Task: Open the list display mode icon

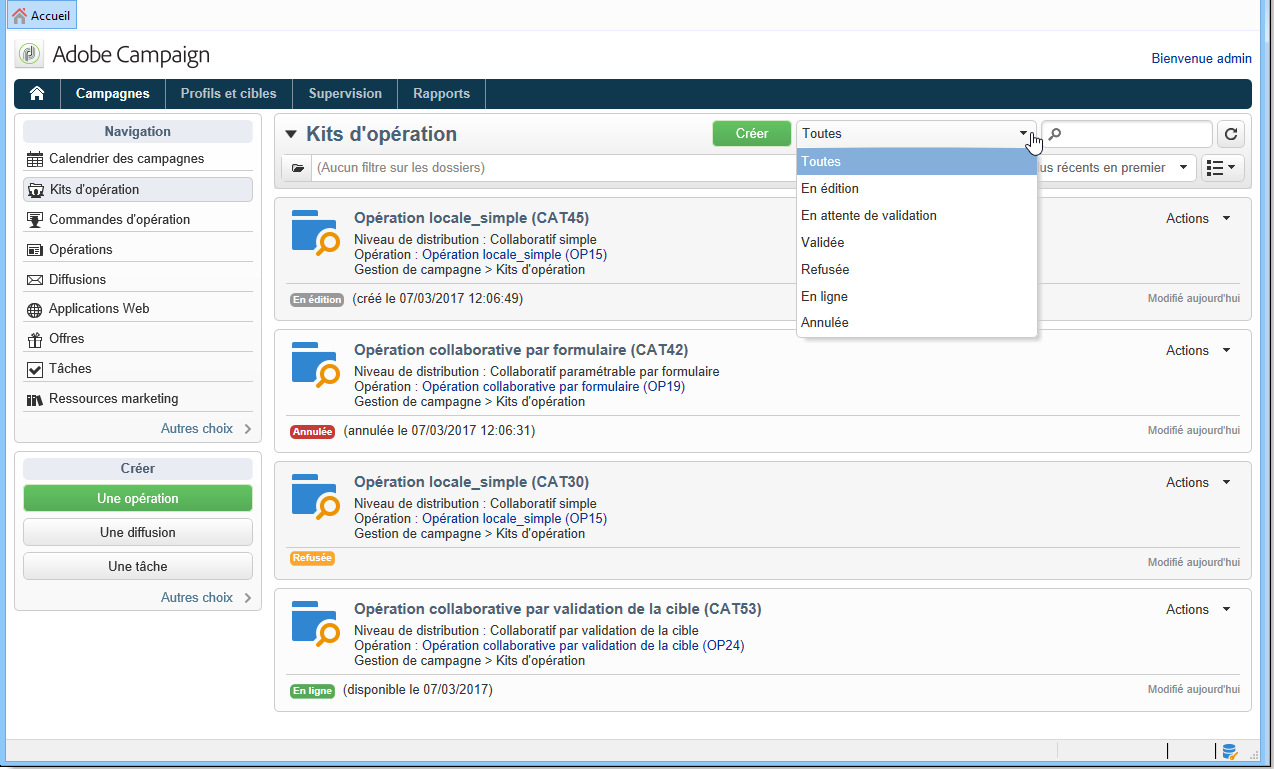Action: 1222,168
